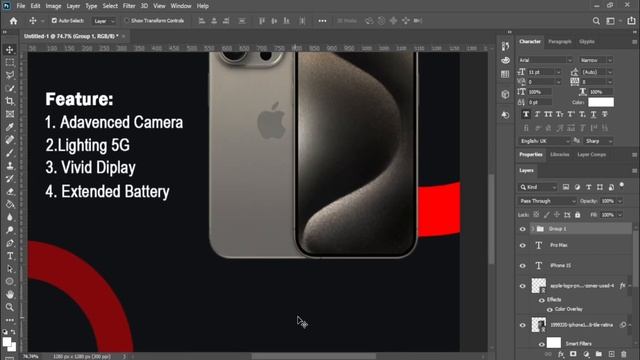Screen dimensions: 640x360
Task: Open the workspace switcher icon
Action: click(x=611, y=21)
